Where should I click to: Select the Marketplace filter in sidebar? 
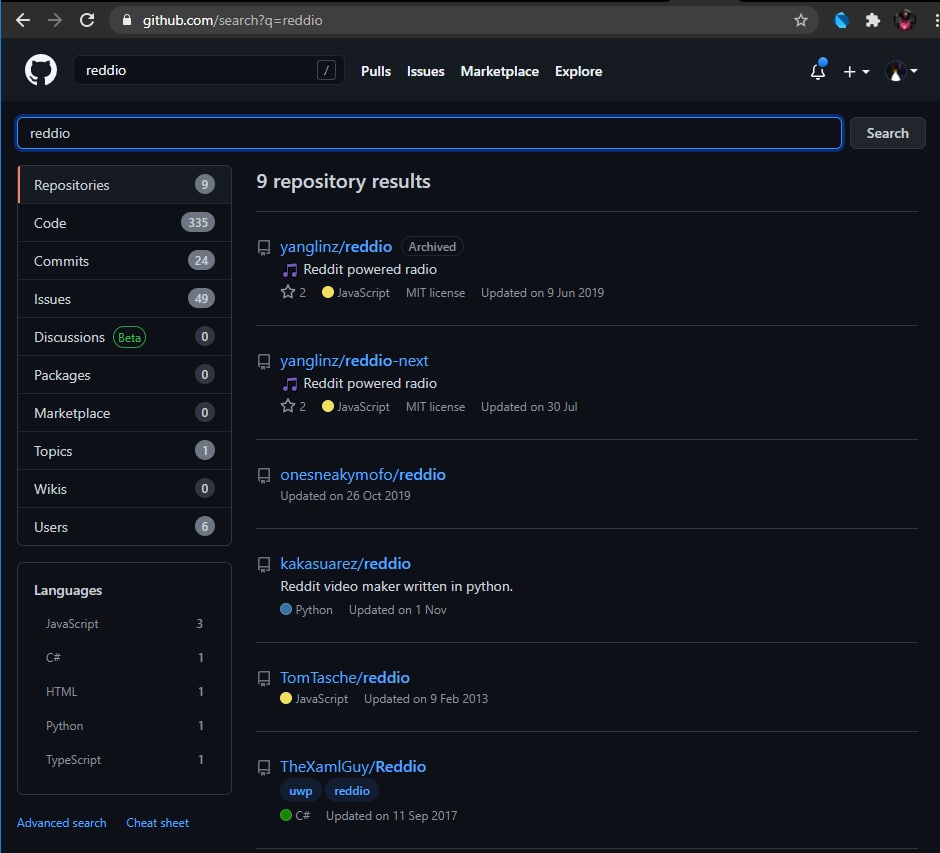point(125,413)
